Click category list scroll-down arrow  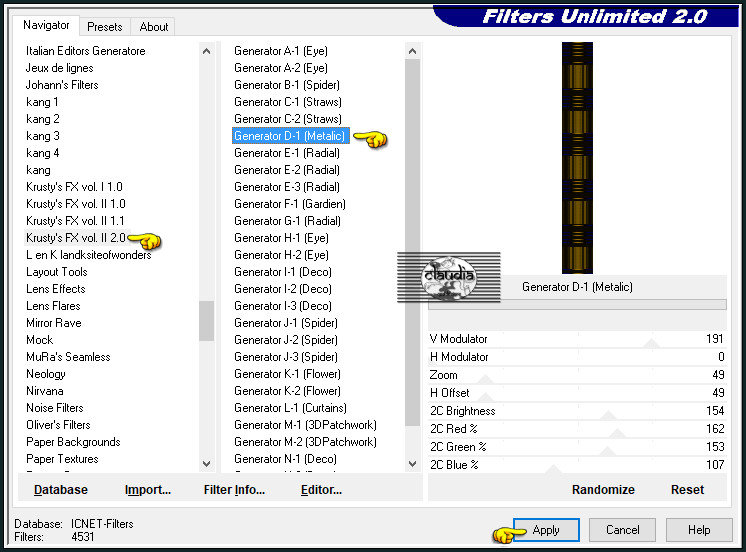tap(206, 463)
